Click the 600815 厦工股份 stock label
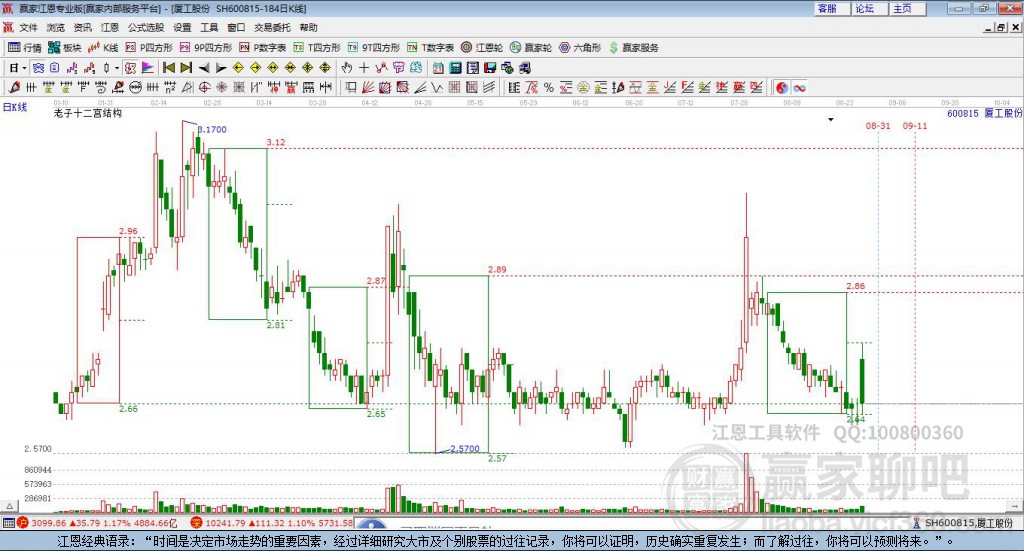The width and height of the screenshot is (1024, 551). click(x=984, y=114)
